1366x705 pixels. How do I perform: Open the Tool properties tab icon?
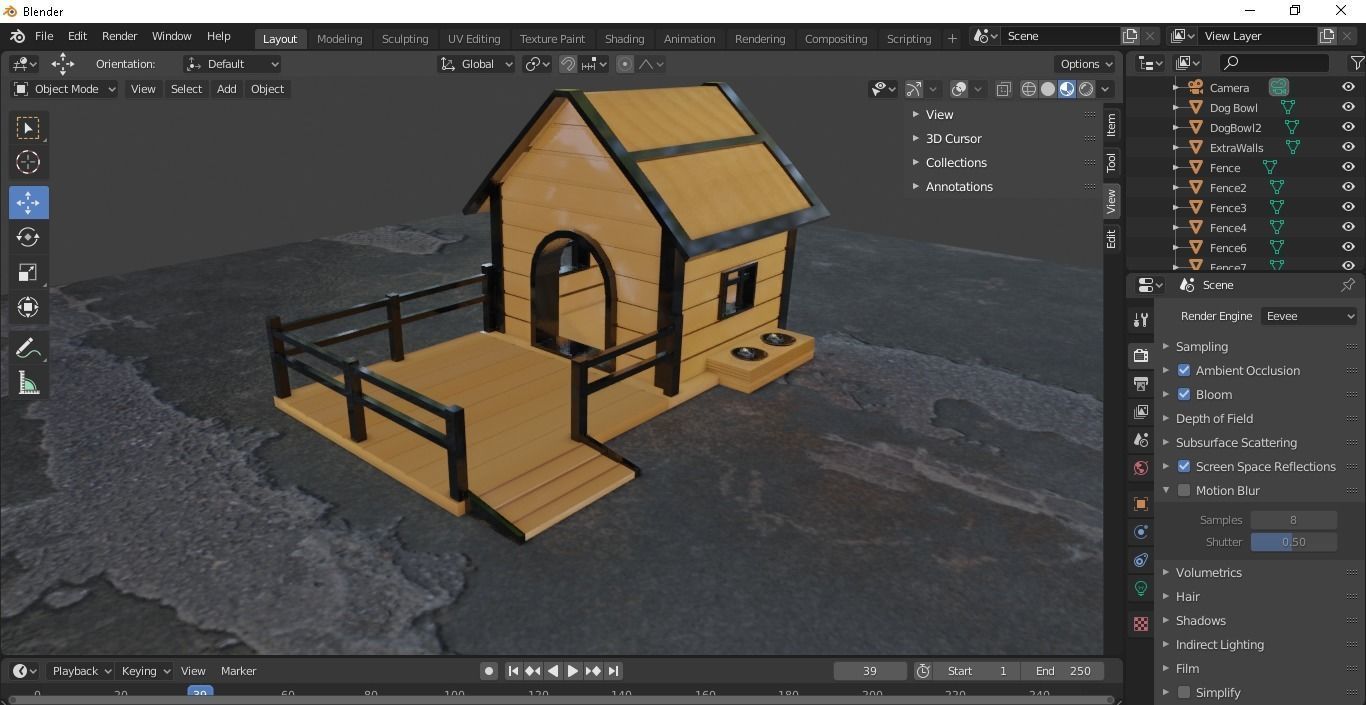click(x=1141, y=320)
